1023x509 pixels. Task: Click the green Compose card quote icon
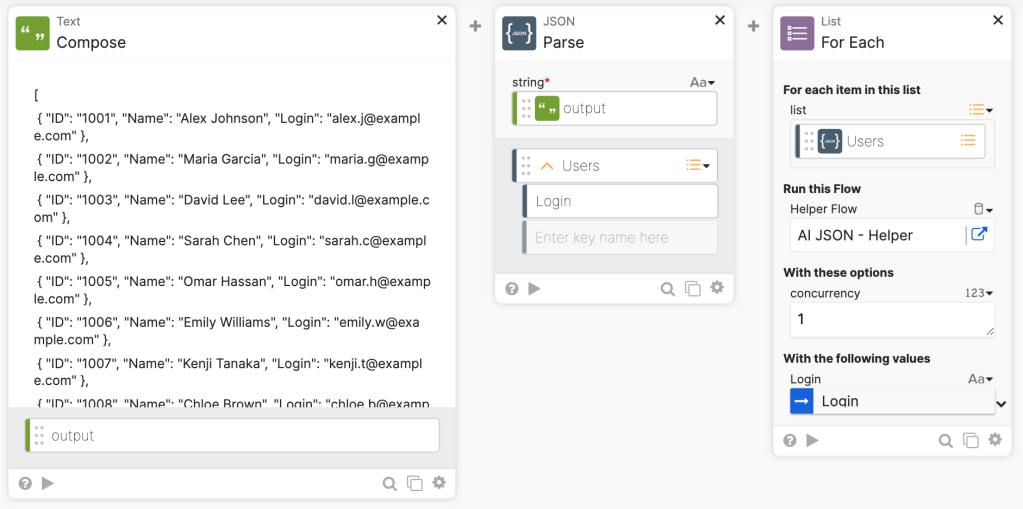pyautogui.click(x=33, y=33)
